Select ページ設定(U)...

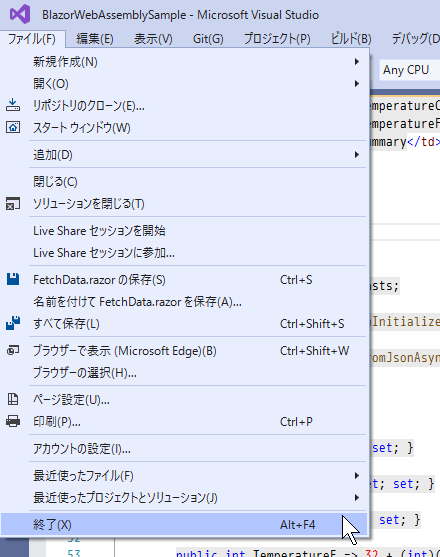pos(184,400)
